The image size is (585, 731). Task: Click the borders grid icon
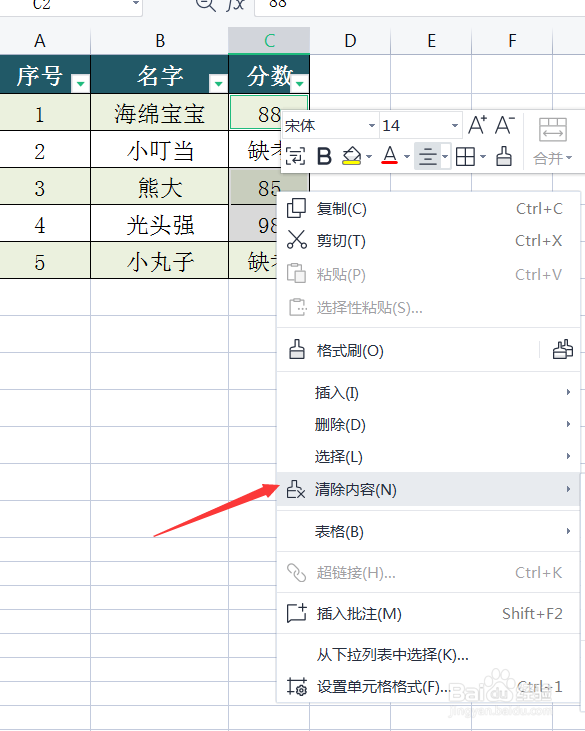[465, 157]
